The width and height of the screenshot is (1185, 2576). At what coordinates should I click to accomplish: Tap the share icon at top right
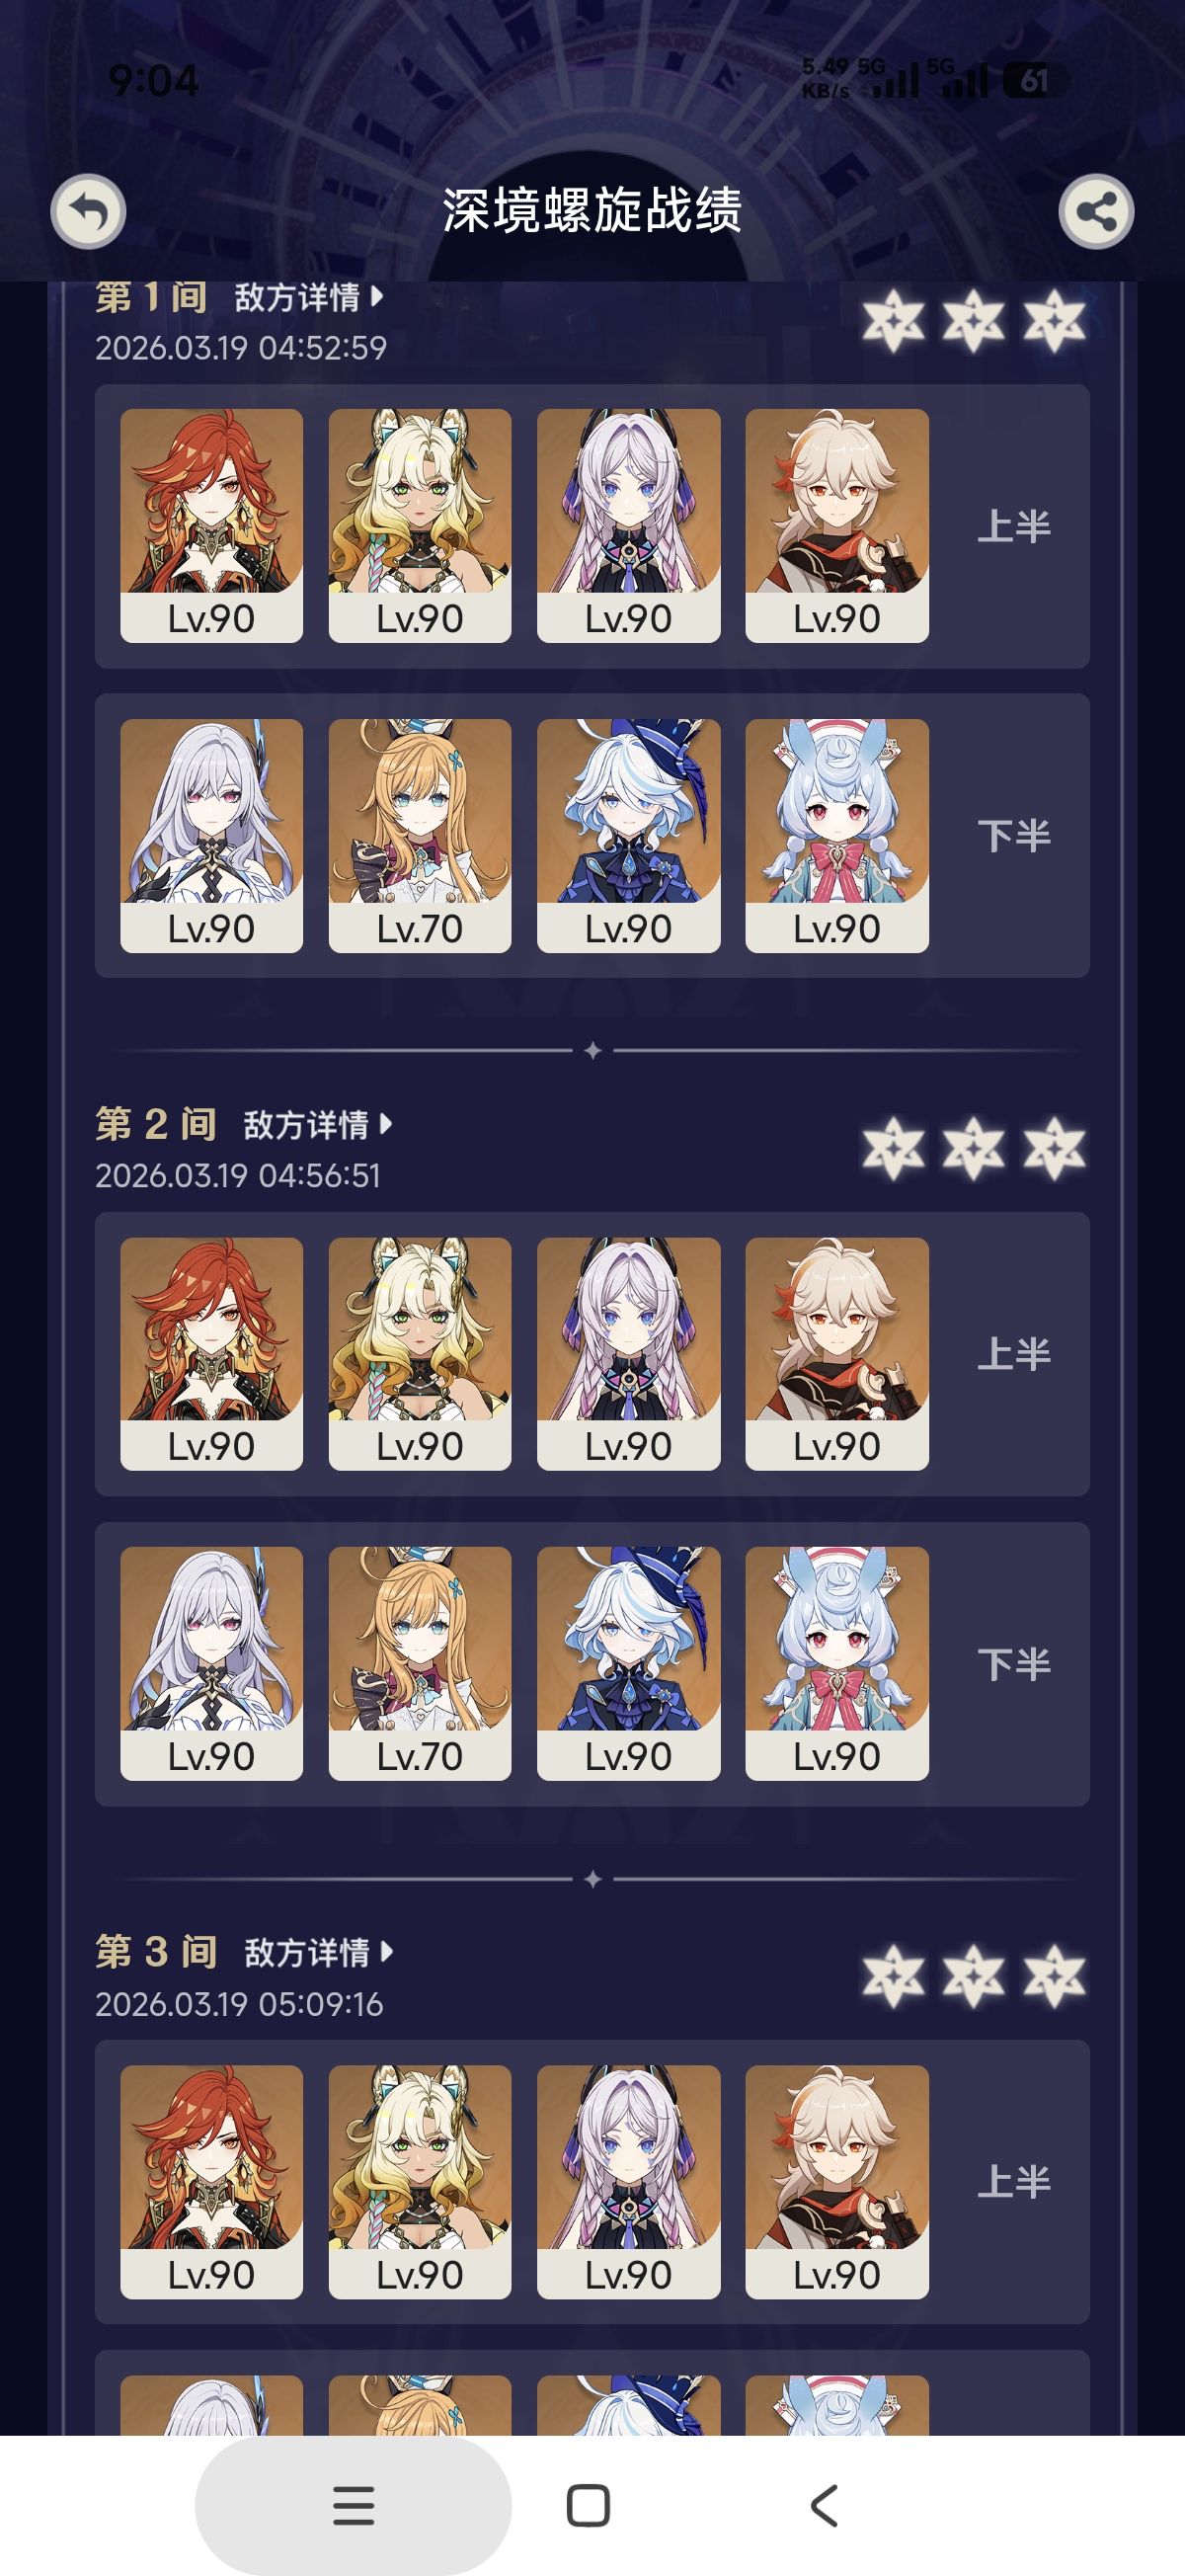click(1096, 211)
